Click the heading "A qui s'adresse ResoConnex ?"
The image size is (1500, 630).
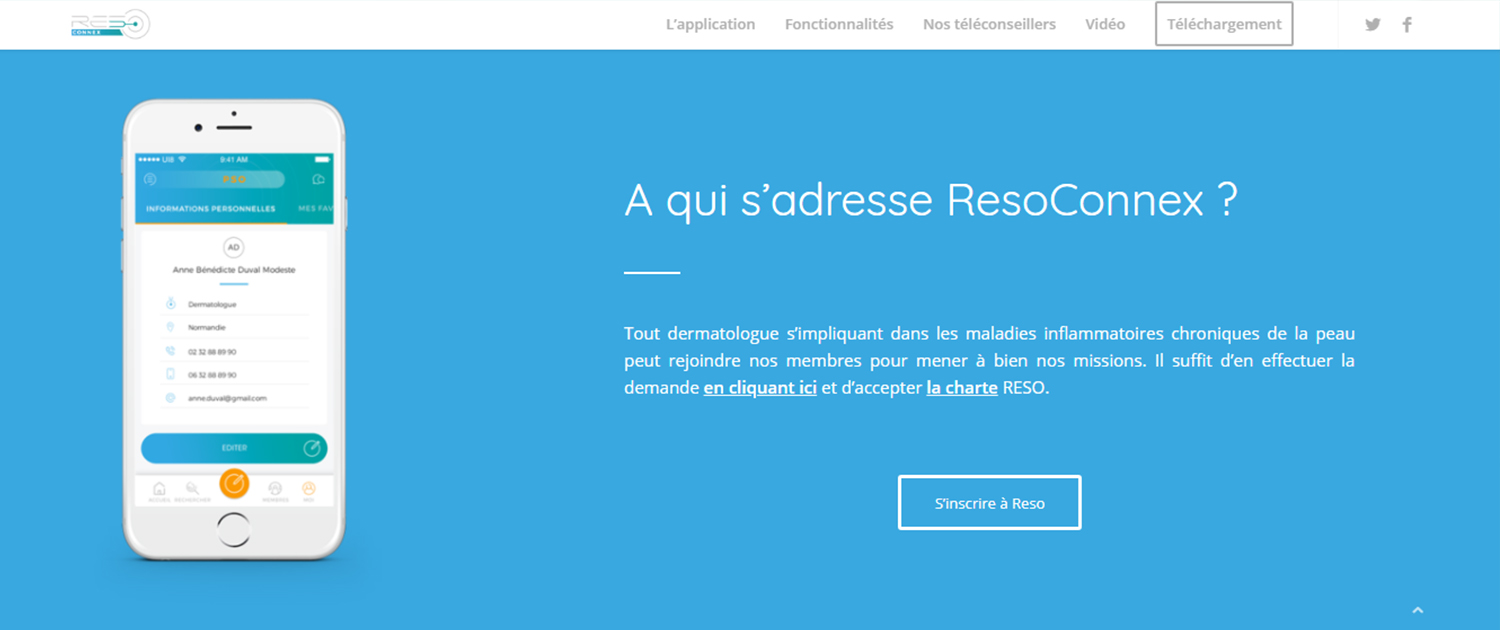(931, 201)
